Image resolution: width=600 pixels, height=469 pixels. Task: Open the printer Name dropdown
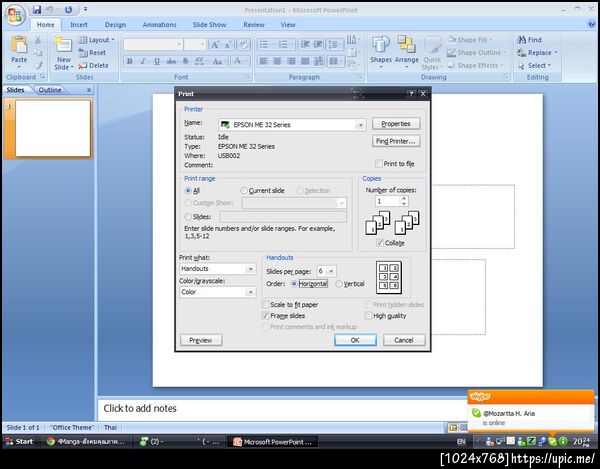tap(360, 125)
